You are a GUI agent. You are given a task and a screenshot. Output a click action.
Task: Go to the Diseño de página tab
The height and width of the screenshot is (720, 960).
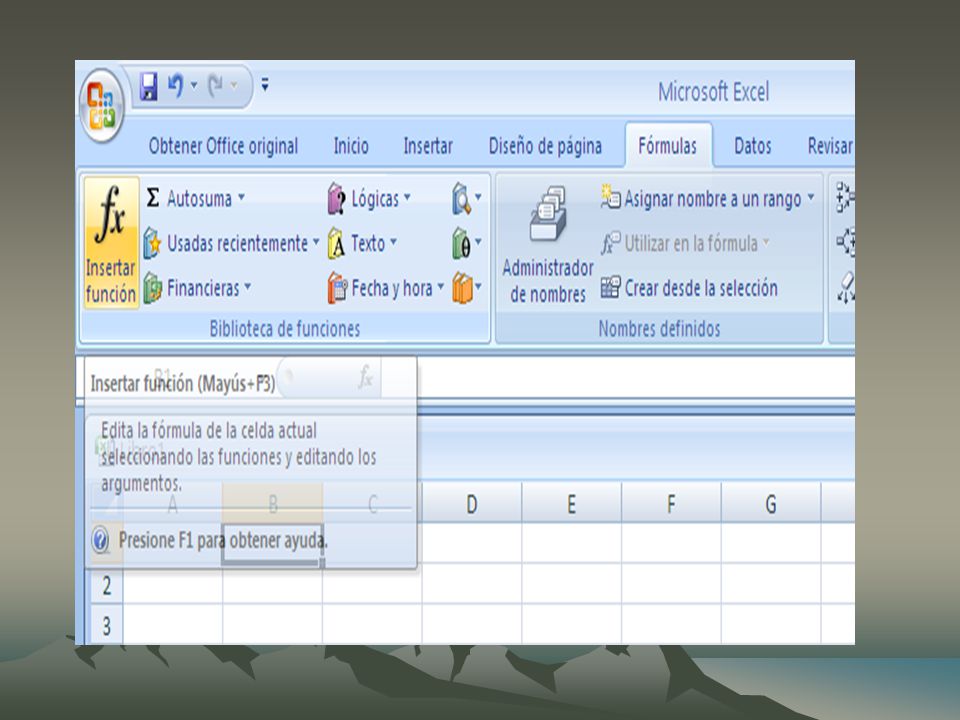(x=545, y=146)
